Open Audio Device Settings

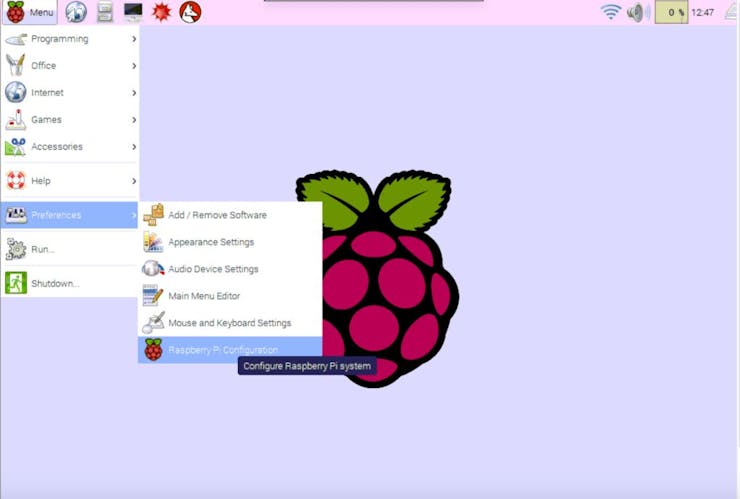coord(230,269)
